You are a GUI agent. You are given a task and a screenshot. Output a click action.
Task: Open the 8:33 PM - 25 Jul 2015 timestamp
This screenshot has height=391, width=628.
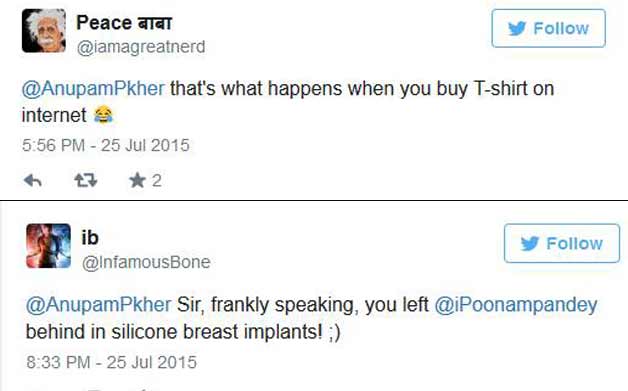tap(111, 362)
